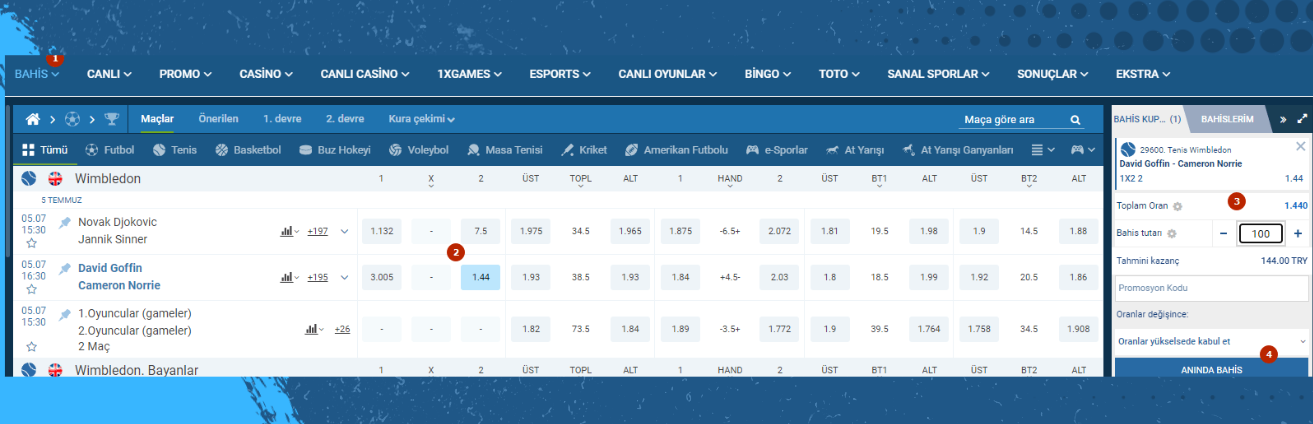Image resolution: width=1313 pixels, height=424 pixels.
Task: Favorite the Djokovic vs Sinner match star
Action: [31, 243]
